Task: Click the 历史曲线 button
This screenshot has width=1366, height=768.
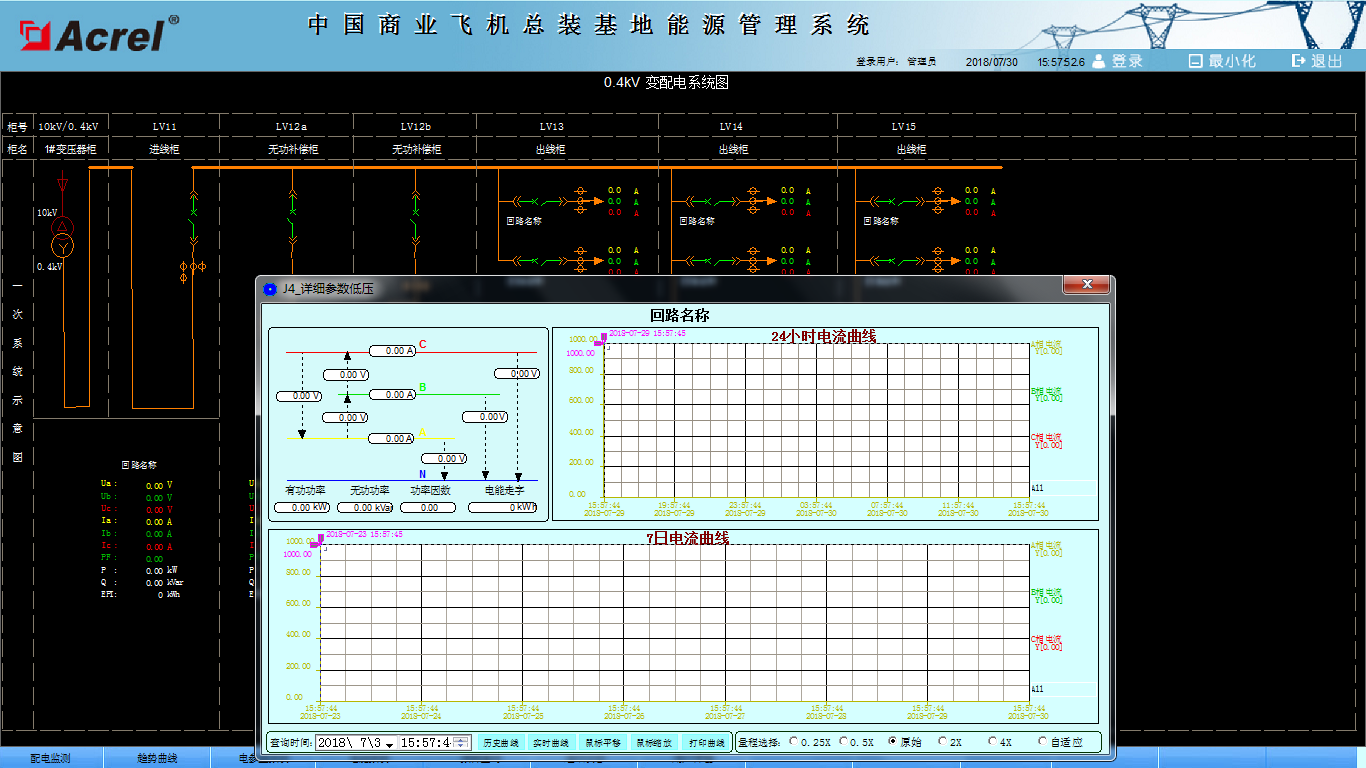Action: [501, 743]
